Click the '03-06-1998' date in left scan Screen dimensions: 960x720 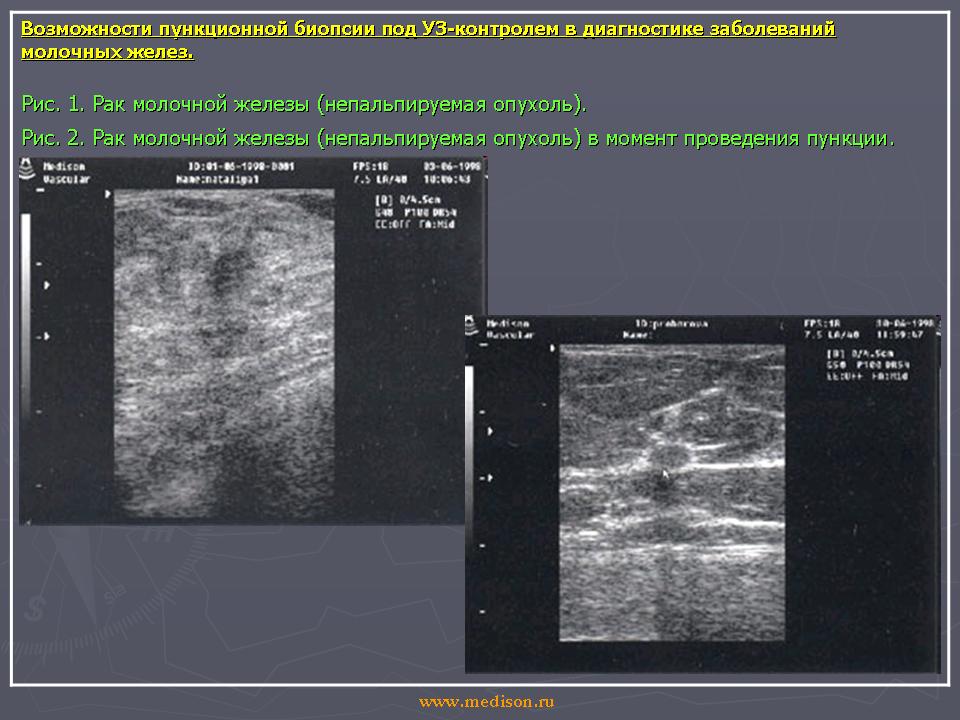tap(452, 167)
